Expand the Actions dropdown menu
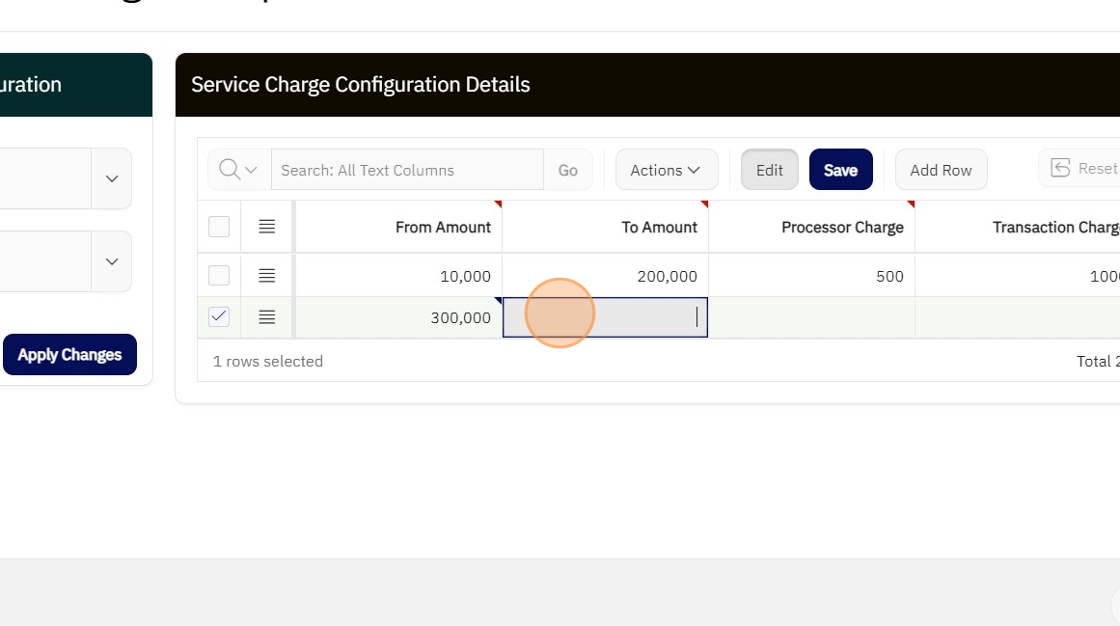Viewport: 1120px width, 626px height. coord(666,170)
